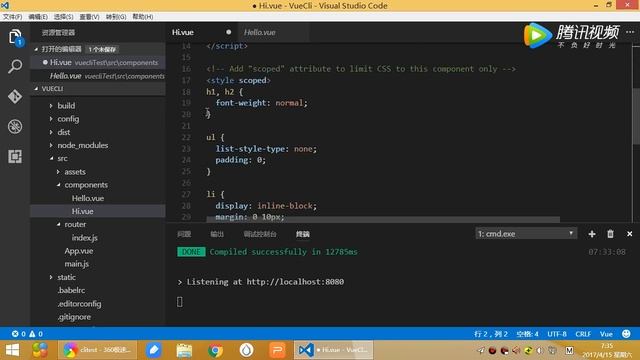Open Chrome from the taskbar
Image resolution: width=640 pixels, height=360 pixels.
pyautogui.click(x=216, y=350)
